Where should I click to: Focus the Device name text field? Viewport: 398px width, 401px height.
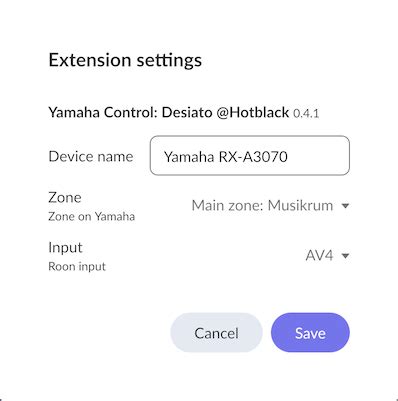click(x=250, y=155)
